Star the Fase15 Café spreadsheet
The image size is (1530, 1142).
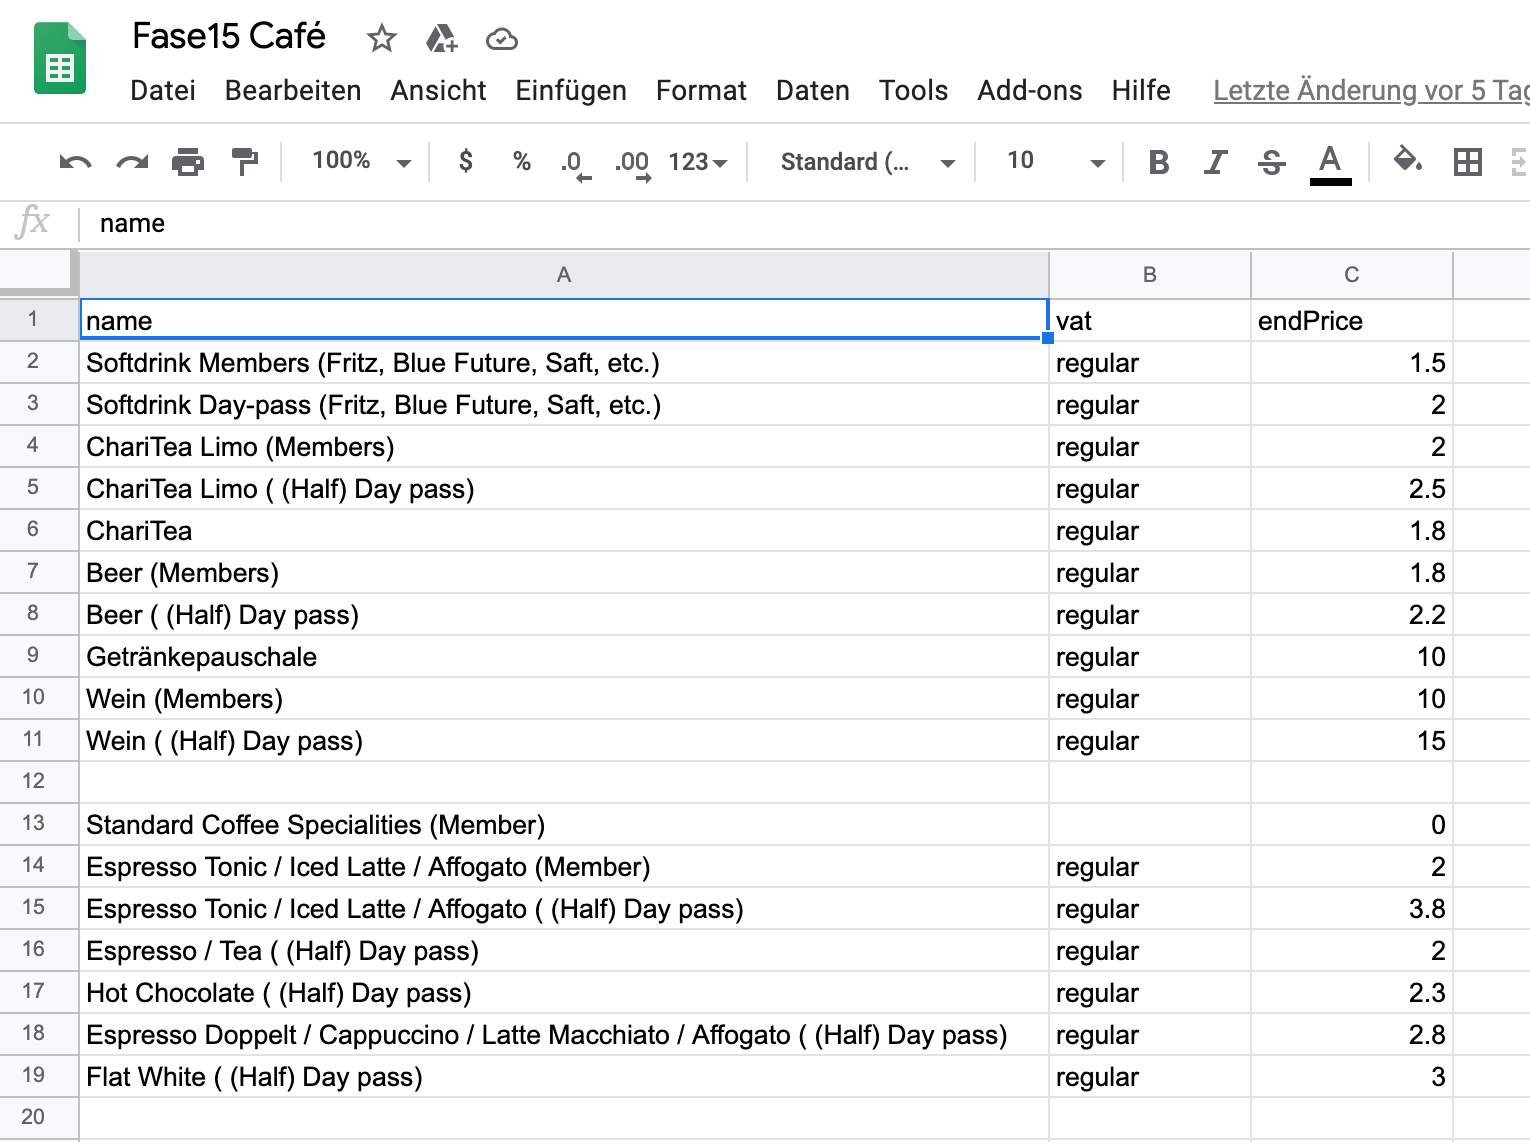coord(381,39)
